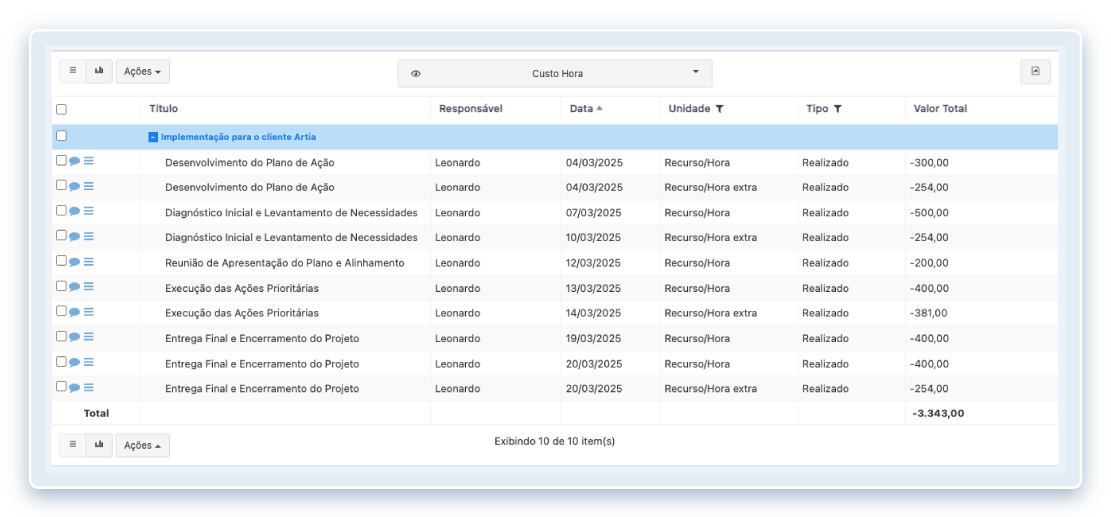Open comments for the Reunião de Apresentação row
Screen dimensions: 1111x517
point(74,262)
